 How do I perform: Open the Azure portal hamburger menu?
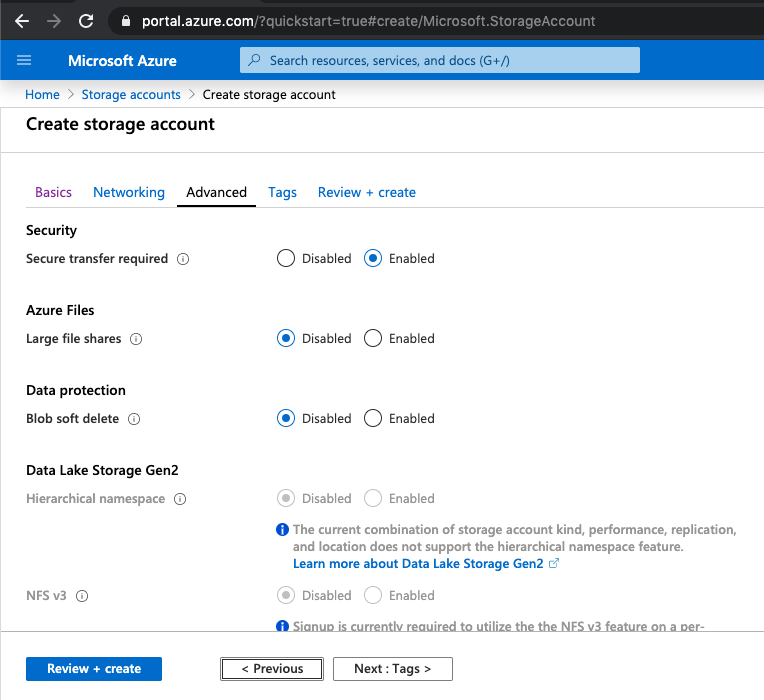24,60
